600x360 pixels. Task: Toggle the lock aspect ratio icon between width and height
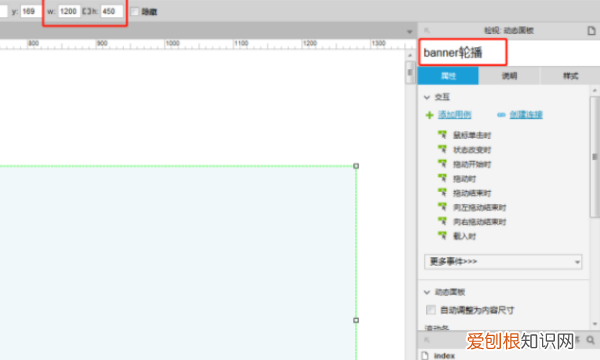86,11
